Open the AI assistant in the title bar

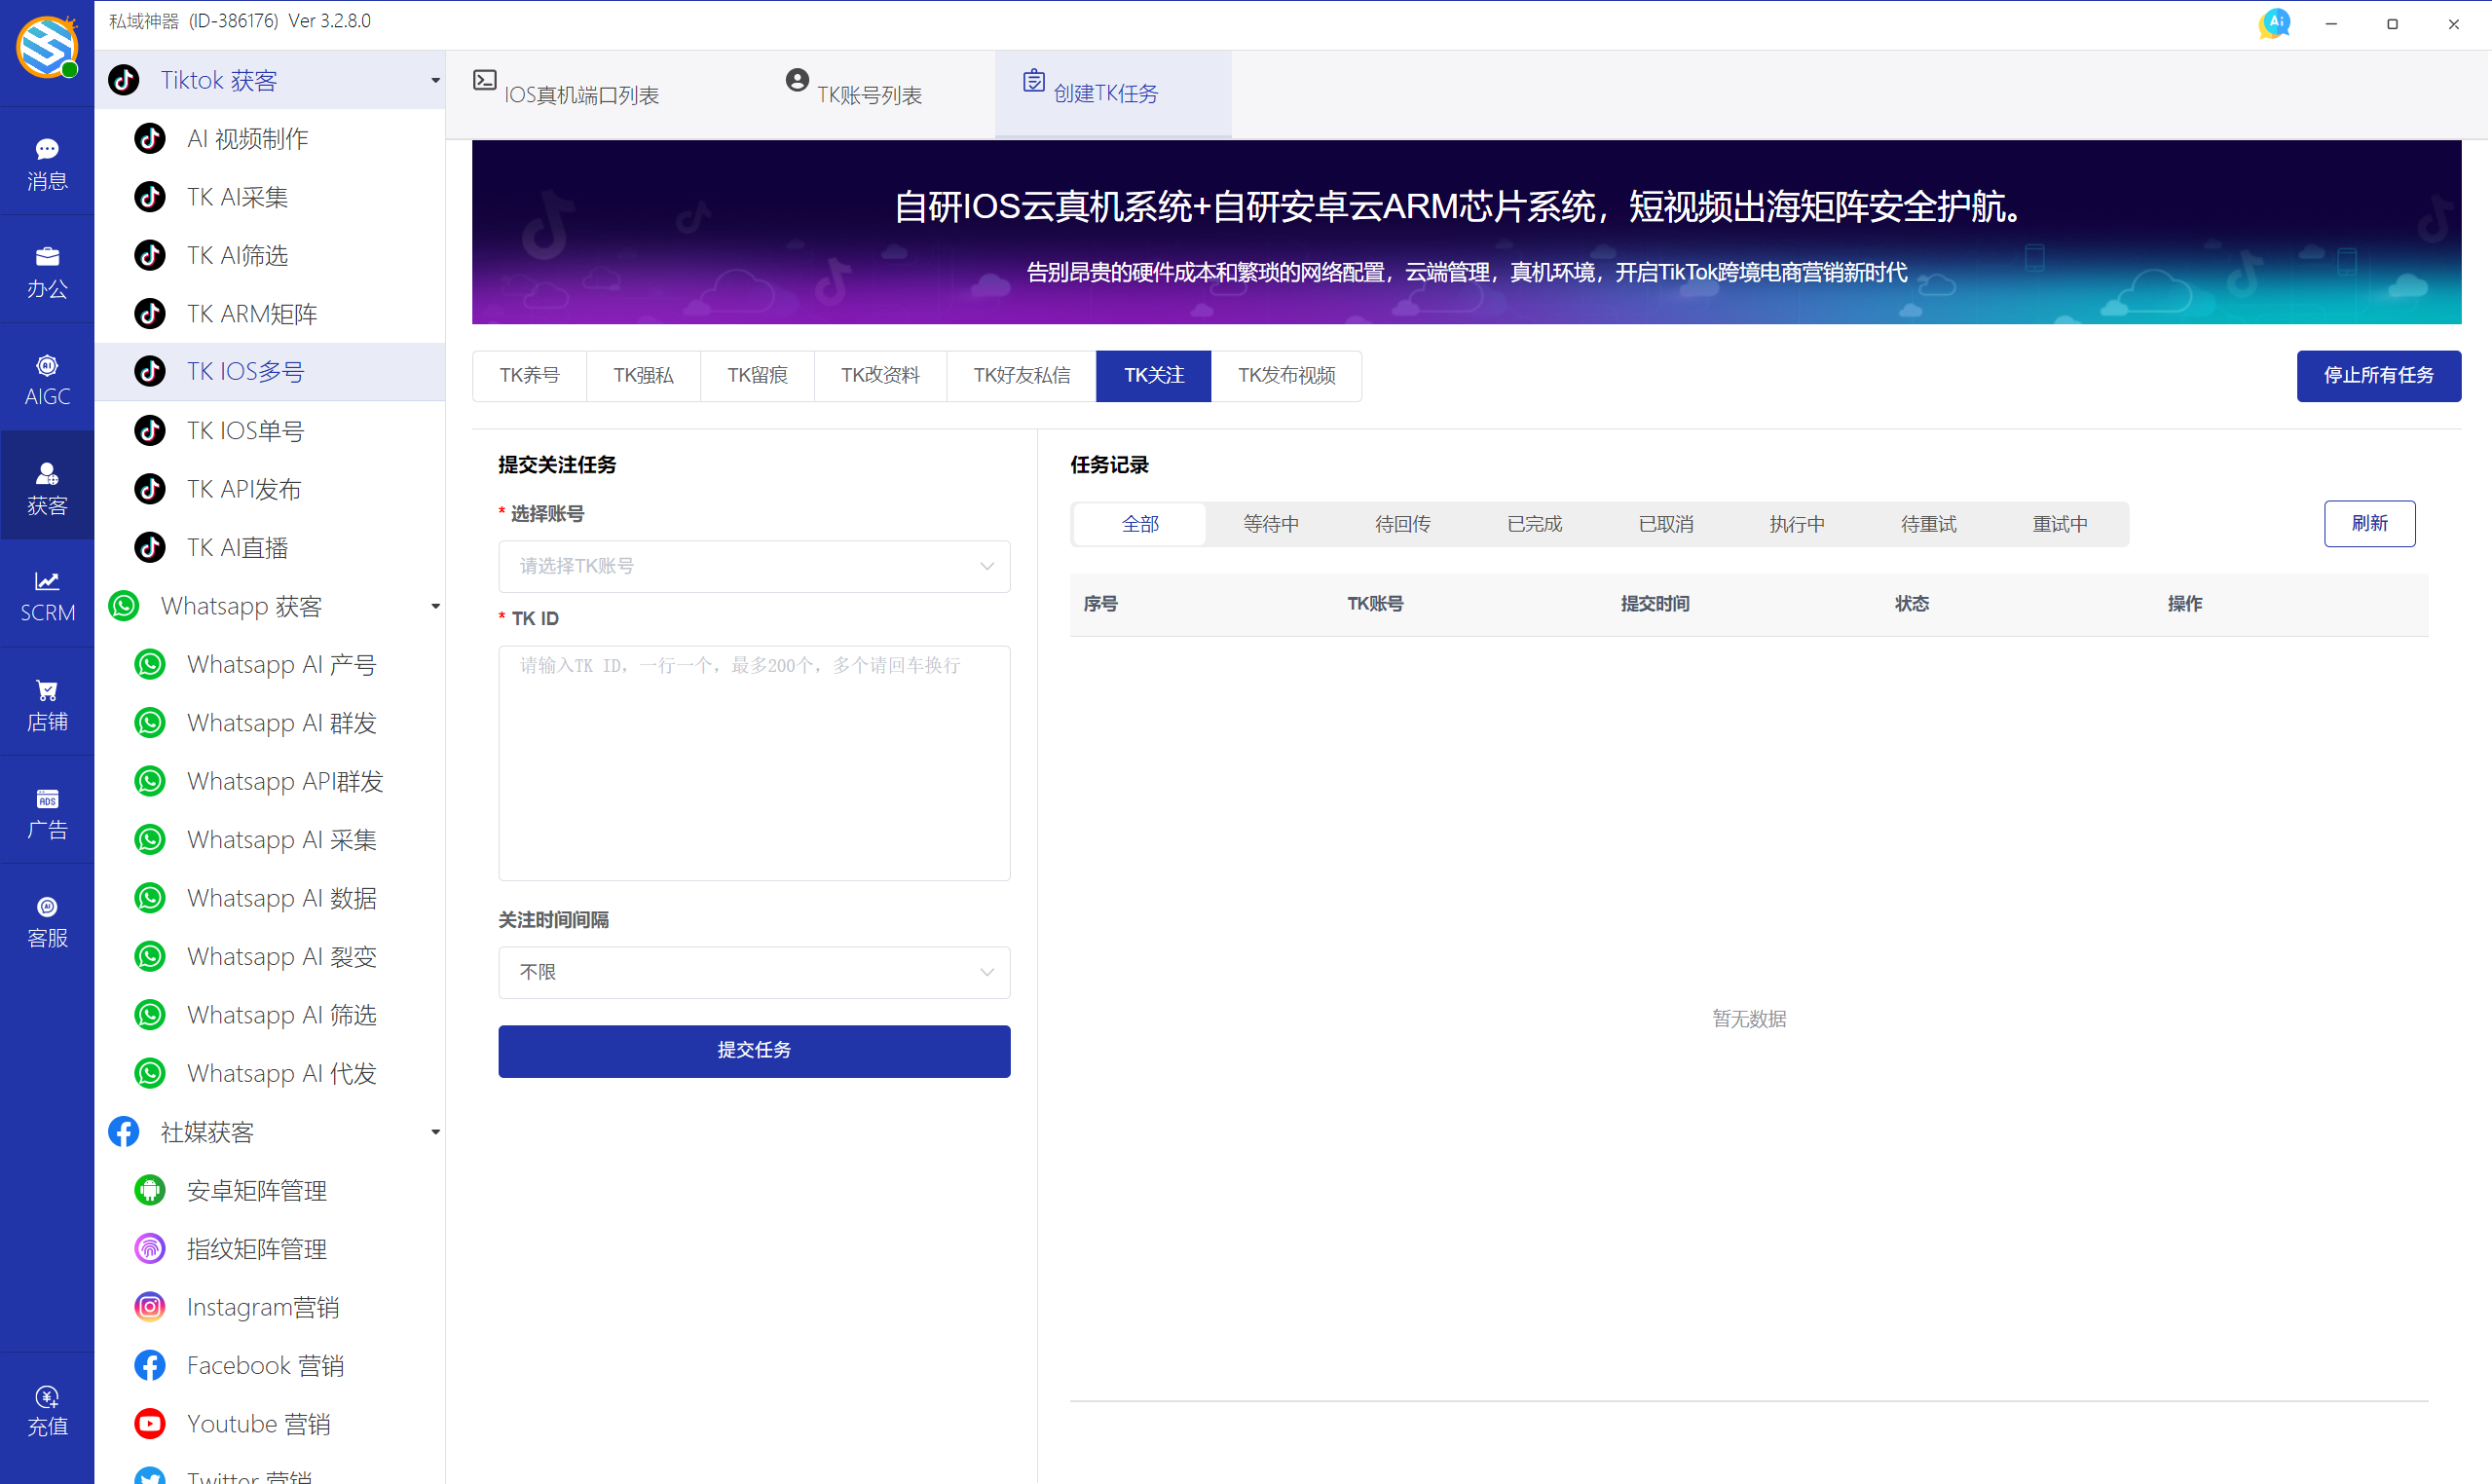[2275, 22]
